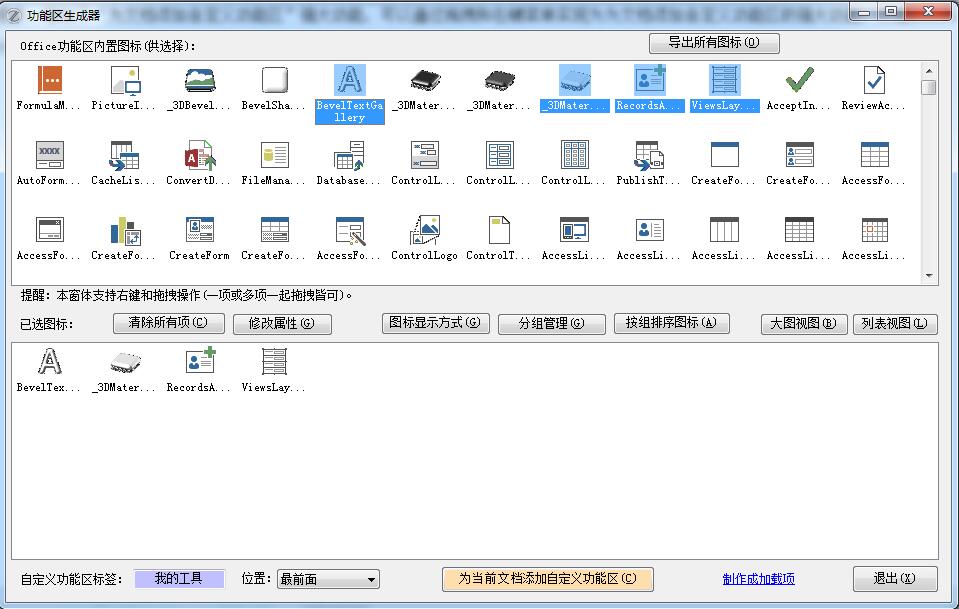Select RecordsA icon in selected icons list
Viewport: 959px width, 609px height.
point(199,364)
